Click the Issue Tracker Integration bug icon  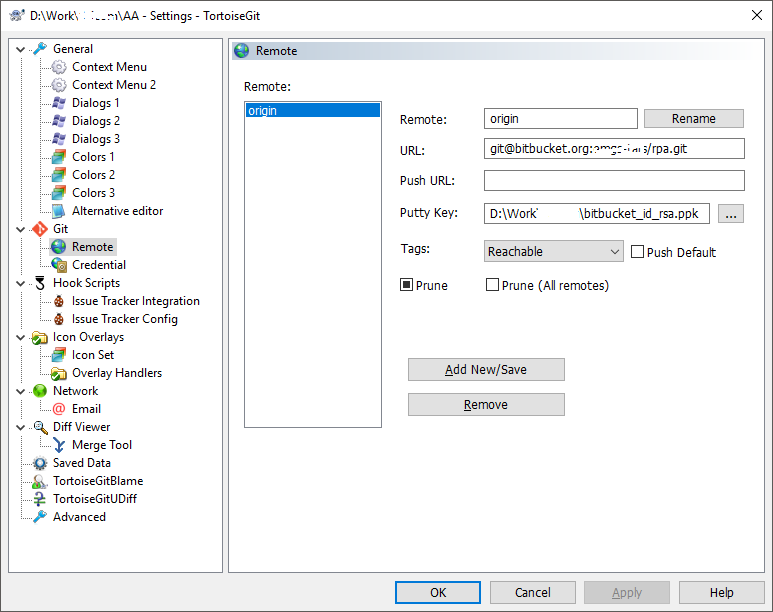(x=59, y=301)
